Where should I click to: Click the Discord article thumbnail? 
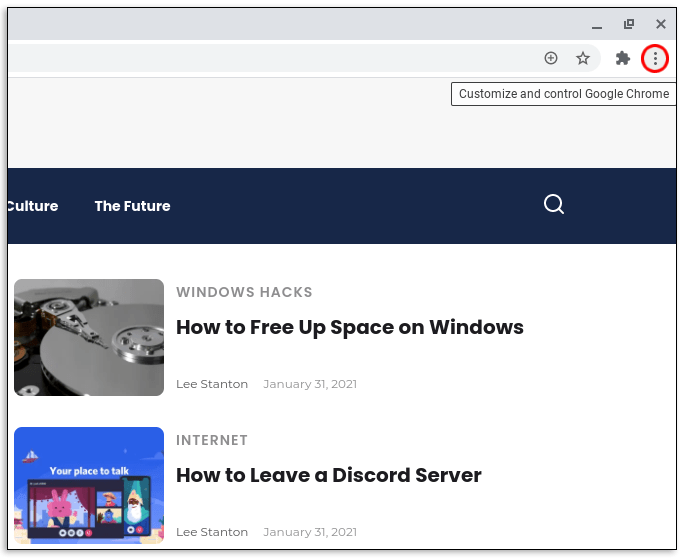click(89, 485)
